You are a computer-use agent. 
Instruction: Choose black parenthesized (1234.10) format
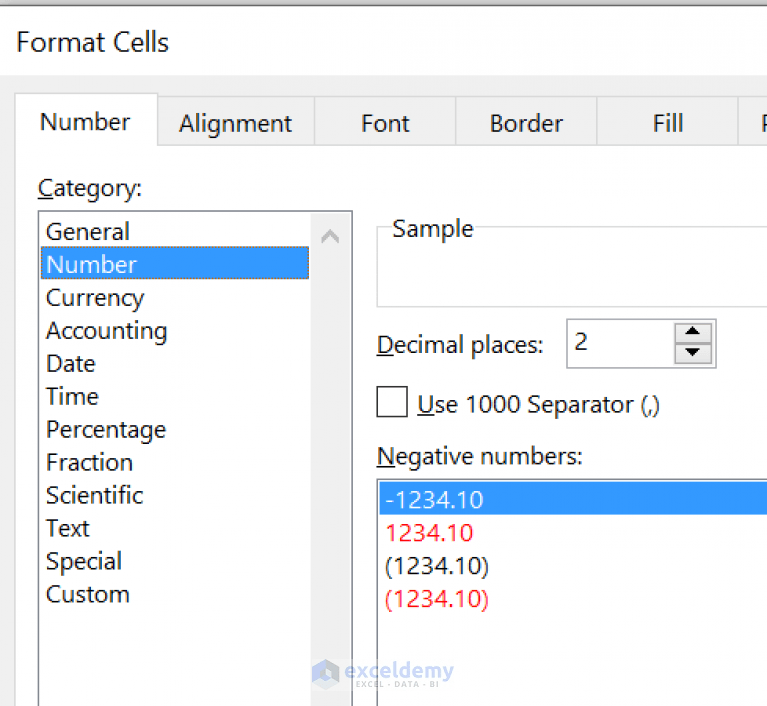coord(437,566)
